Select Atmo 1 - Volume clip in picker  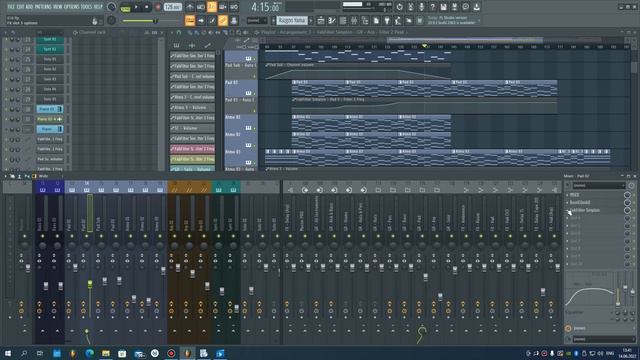pos(192,108)
